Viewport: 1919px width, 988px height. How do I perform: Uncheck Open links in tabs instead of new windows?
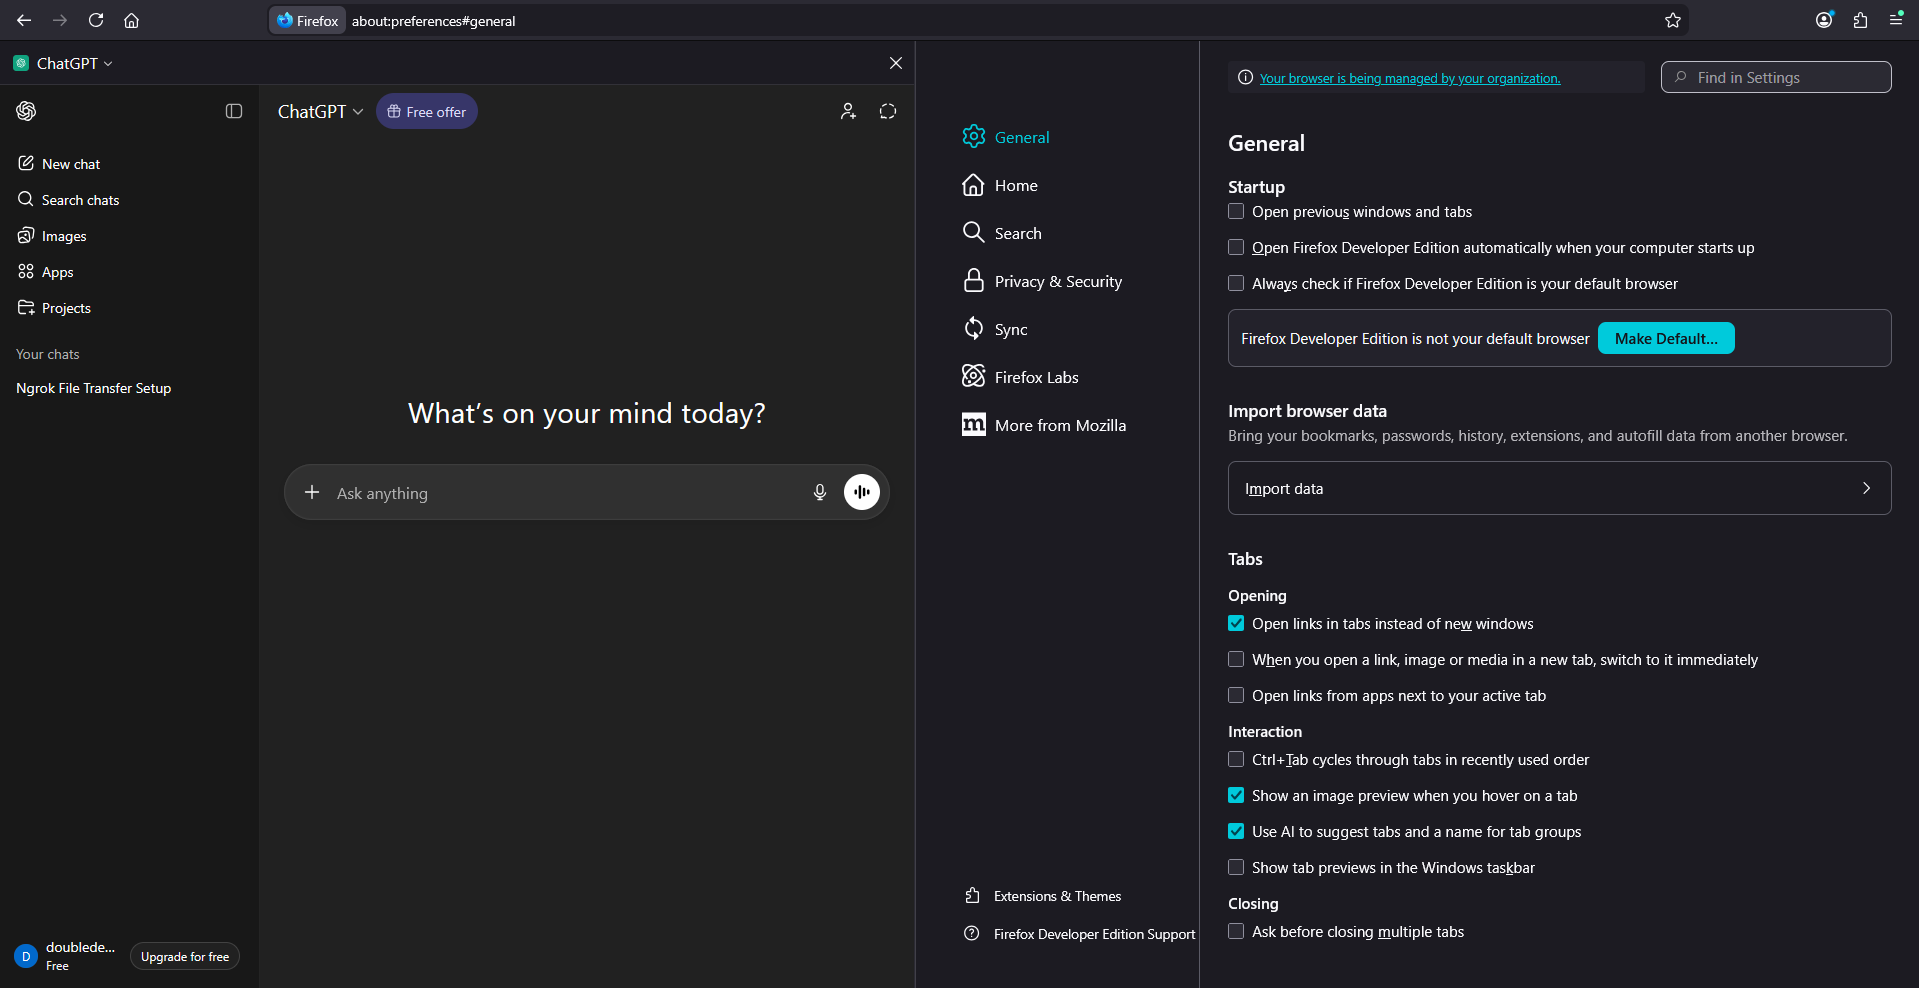[1236, 623]
